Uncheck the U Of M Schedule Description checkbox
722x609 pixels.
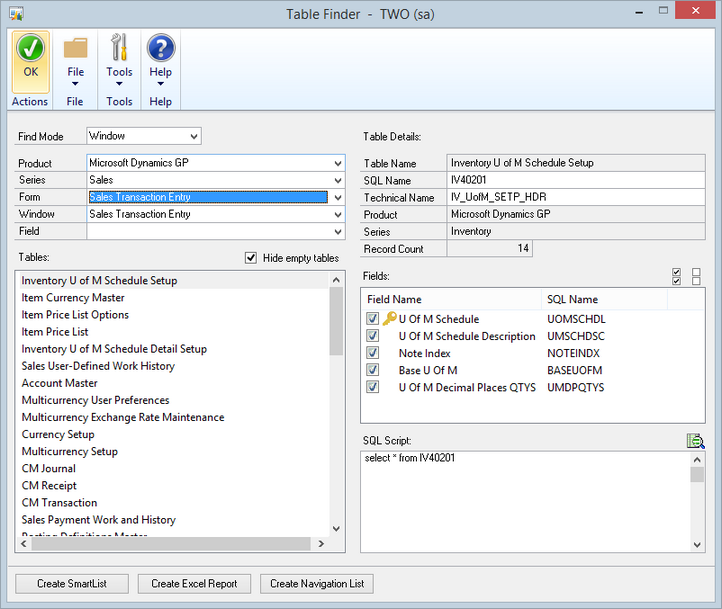coord(373,336)
